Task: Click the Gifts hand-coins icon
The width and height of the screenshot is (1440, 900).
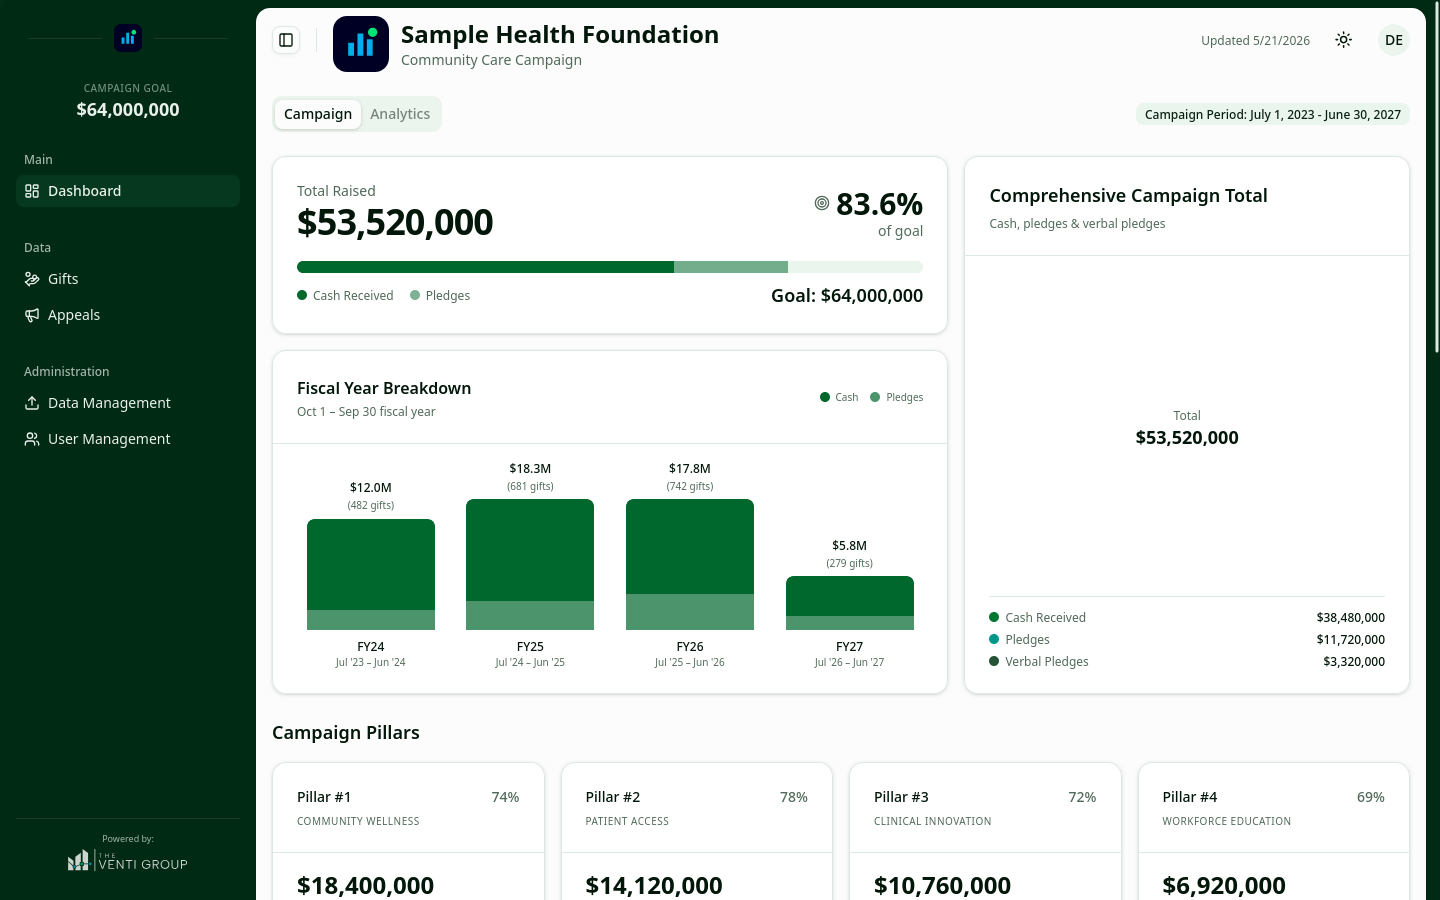Action: coord(32,279)
